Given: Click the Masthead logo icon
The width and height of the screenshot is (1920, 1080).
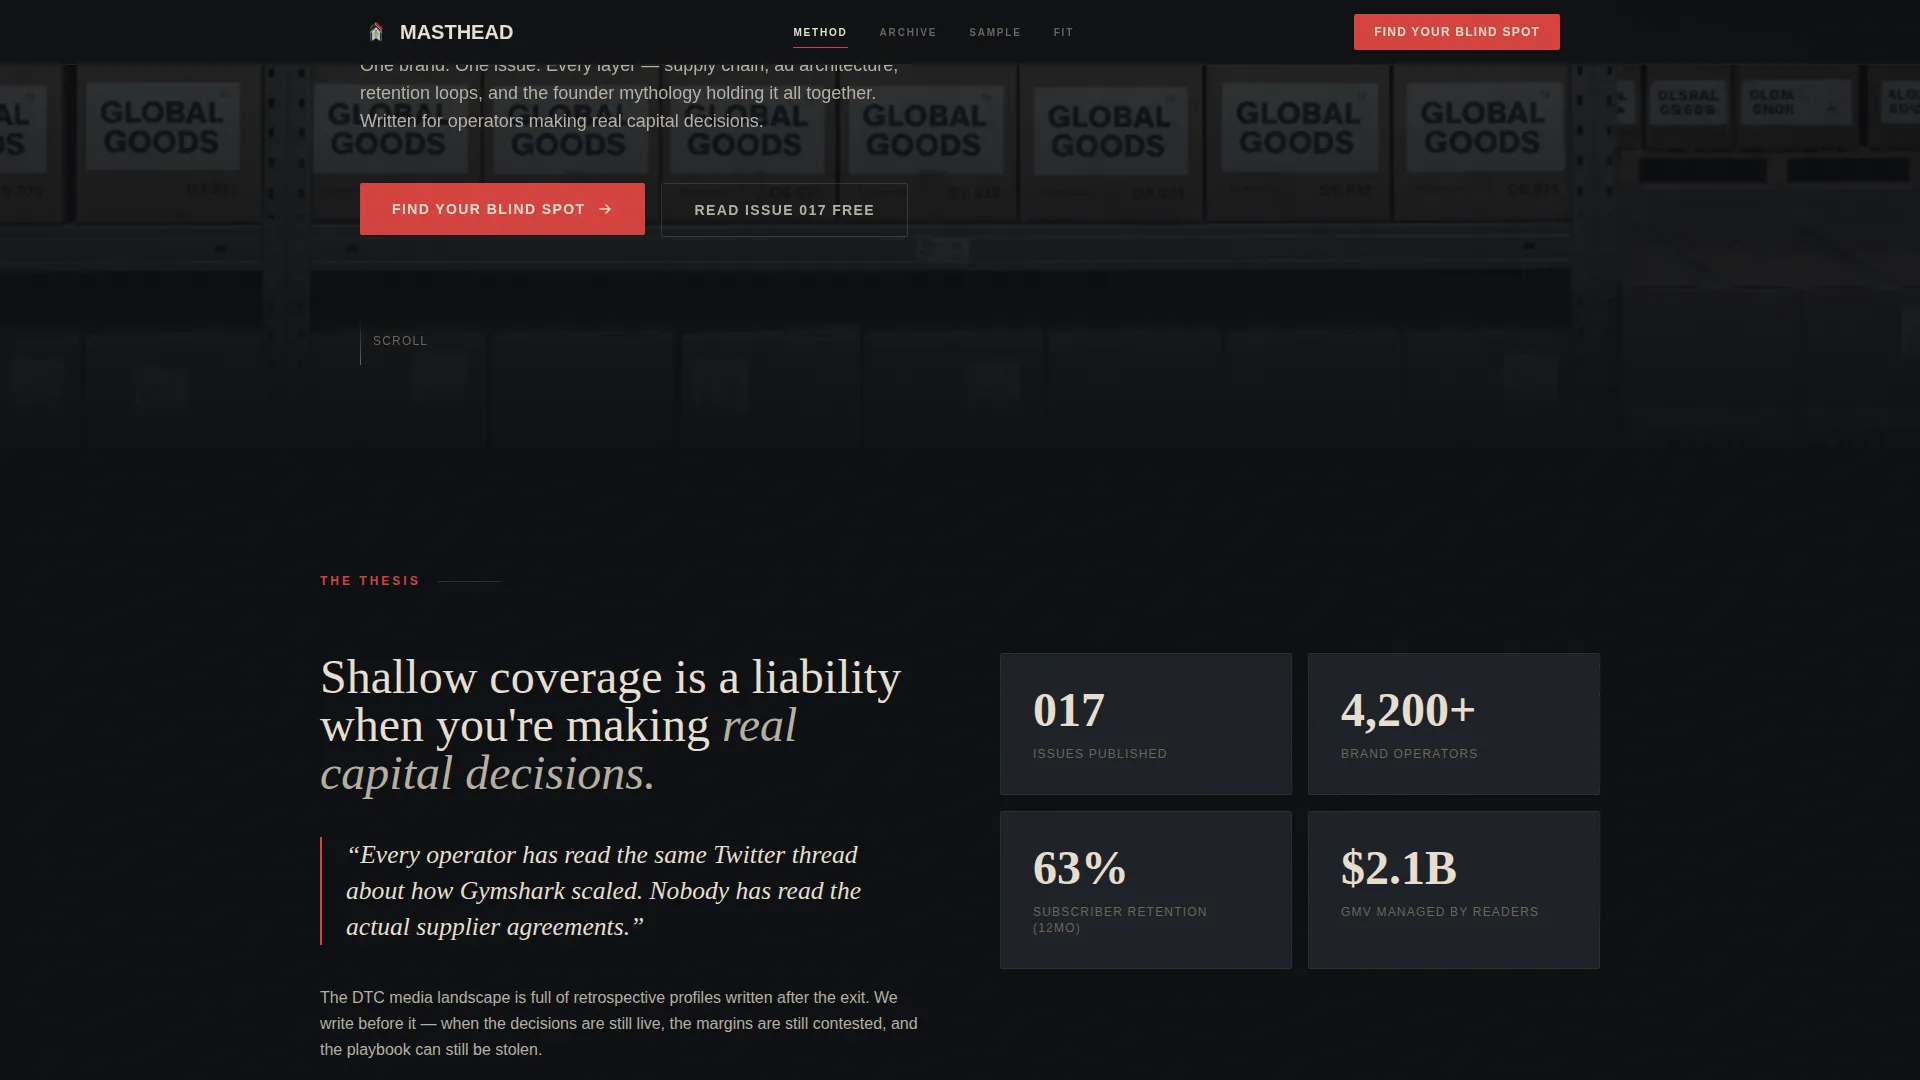Looking at the screenshot, I should click(376, 32).
